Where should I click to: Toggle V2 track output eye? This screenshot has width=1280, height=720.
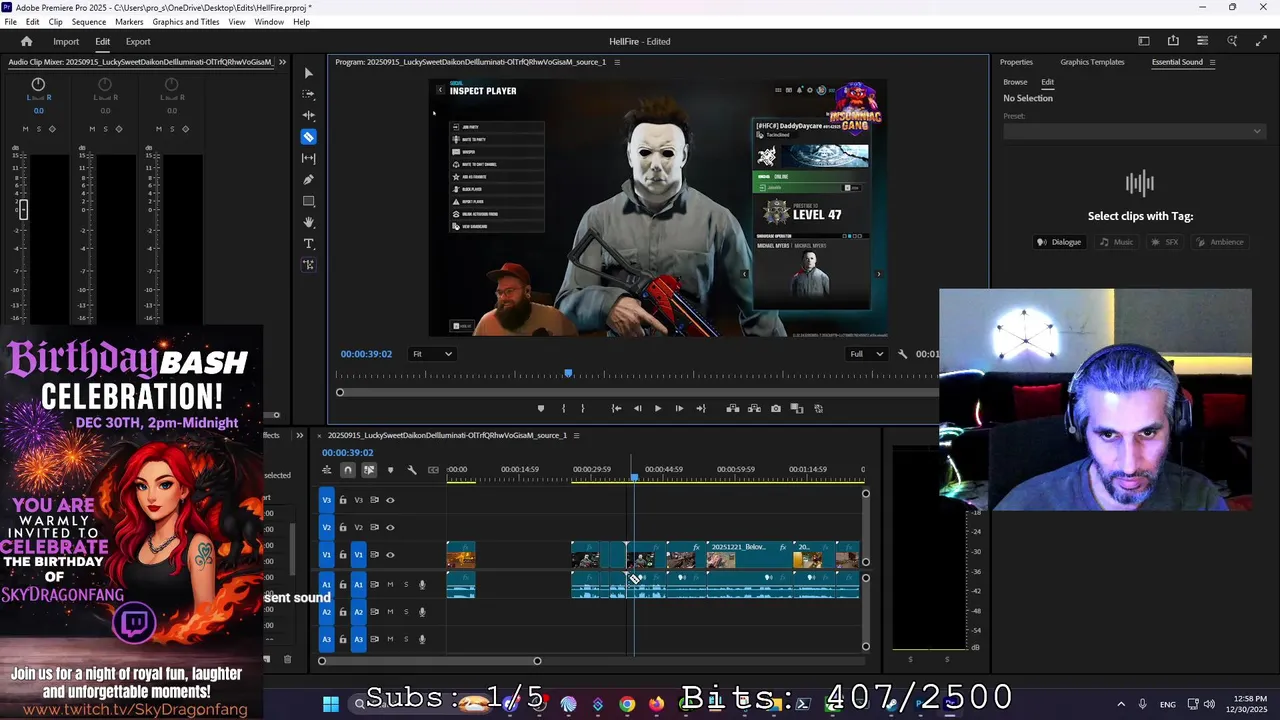tap(390, 527)
